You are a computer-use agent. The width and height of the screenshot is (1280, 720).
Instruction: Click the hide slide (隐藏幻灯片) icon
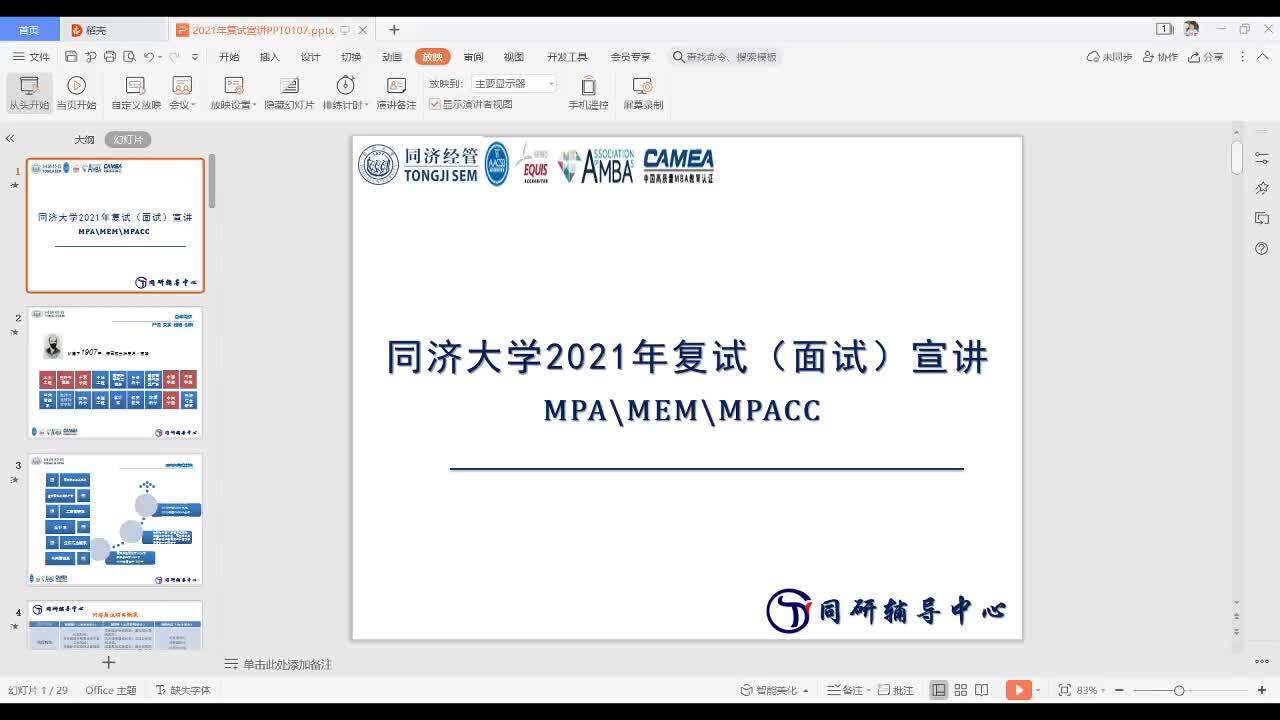[x=289, y=86]
